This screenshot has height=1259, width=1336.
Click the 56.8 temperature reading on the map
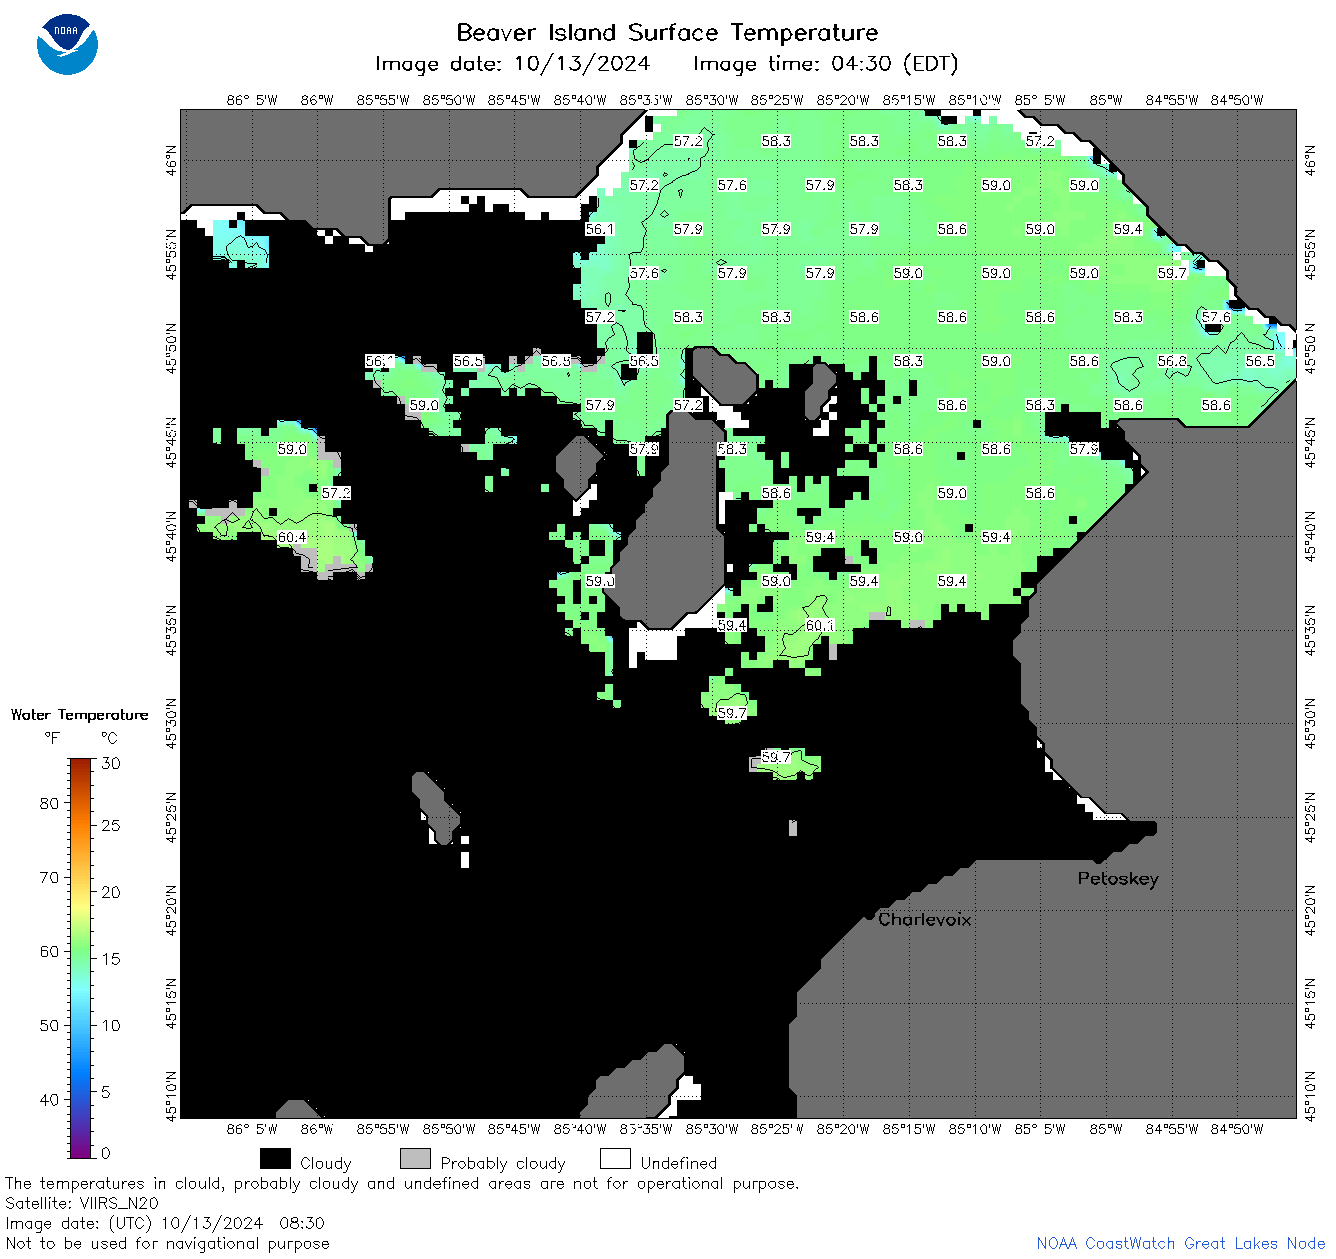[x=1172, y=361]
